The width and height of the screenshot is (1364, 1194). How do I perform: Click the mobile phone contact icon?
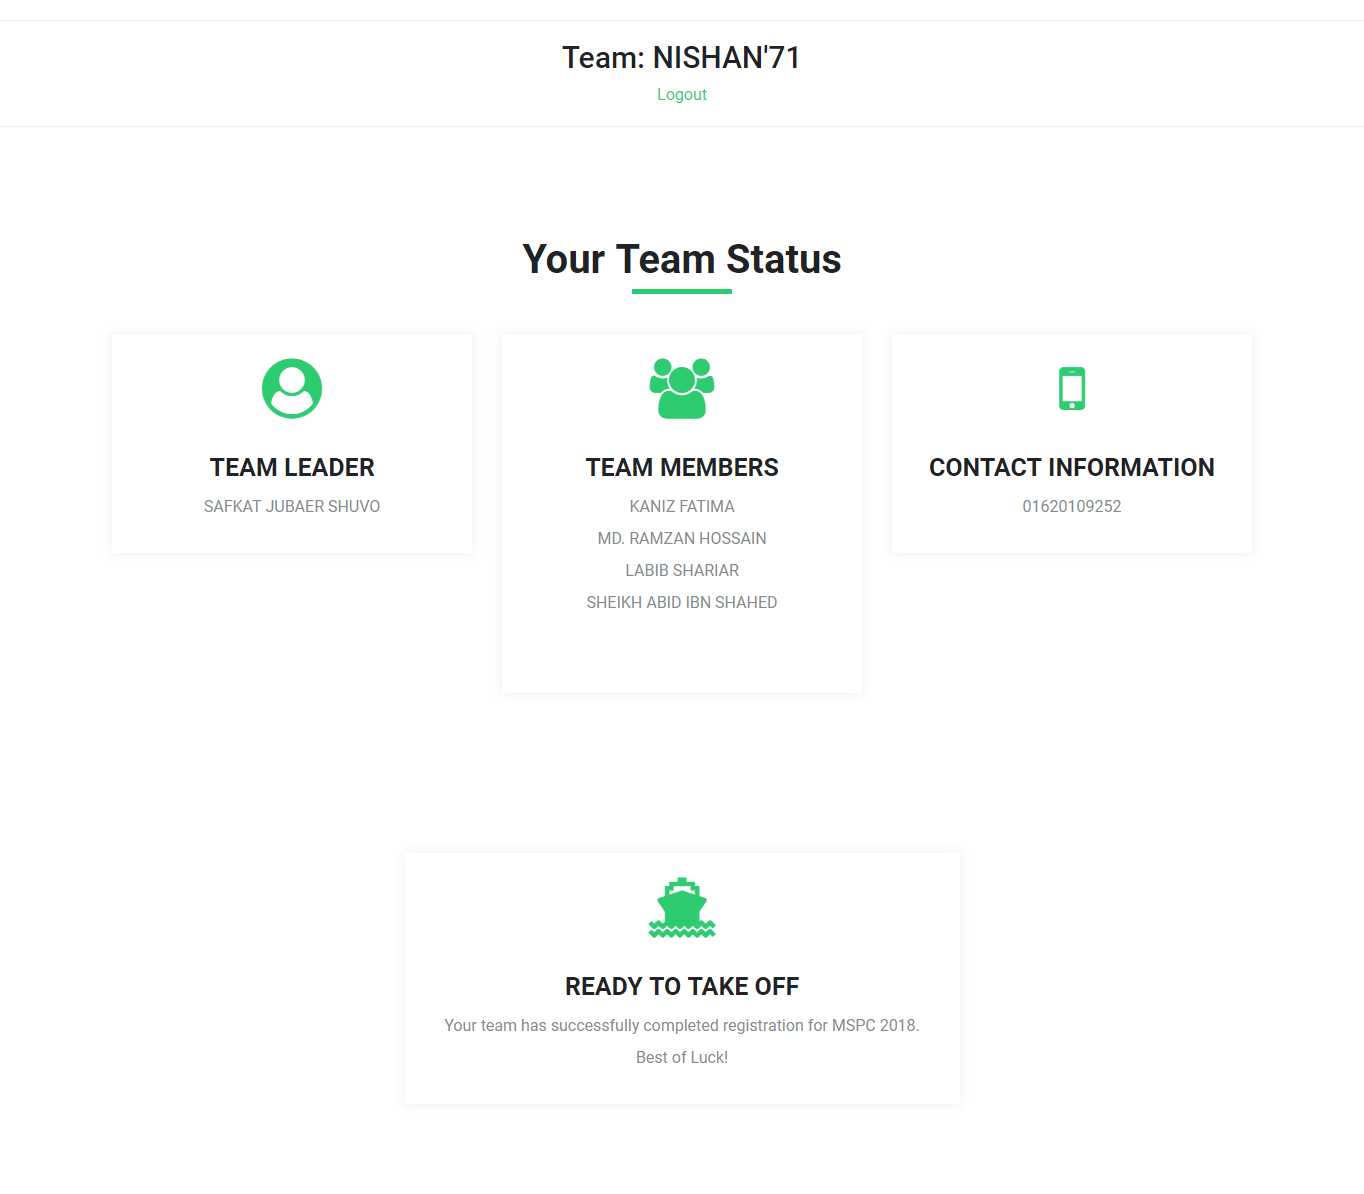pyautogui.click(x=1072, y=388)
